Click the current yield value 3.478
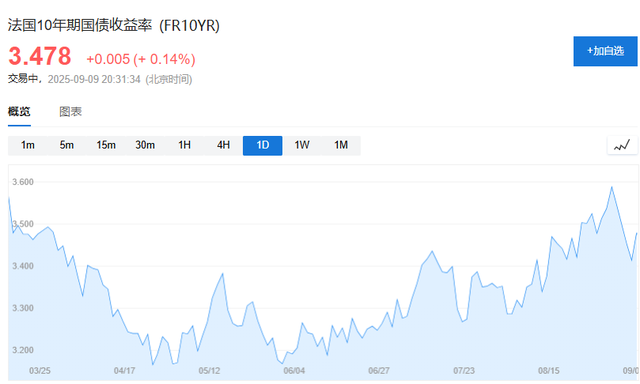This screenshot has width=640, height=384. (40, 56)
